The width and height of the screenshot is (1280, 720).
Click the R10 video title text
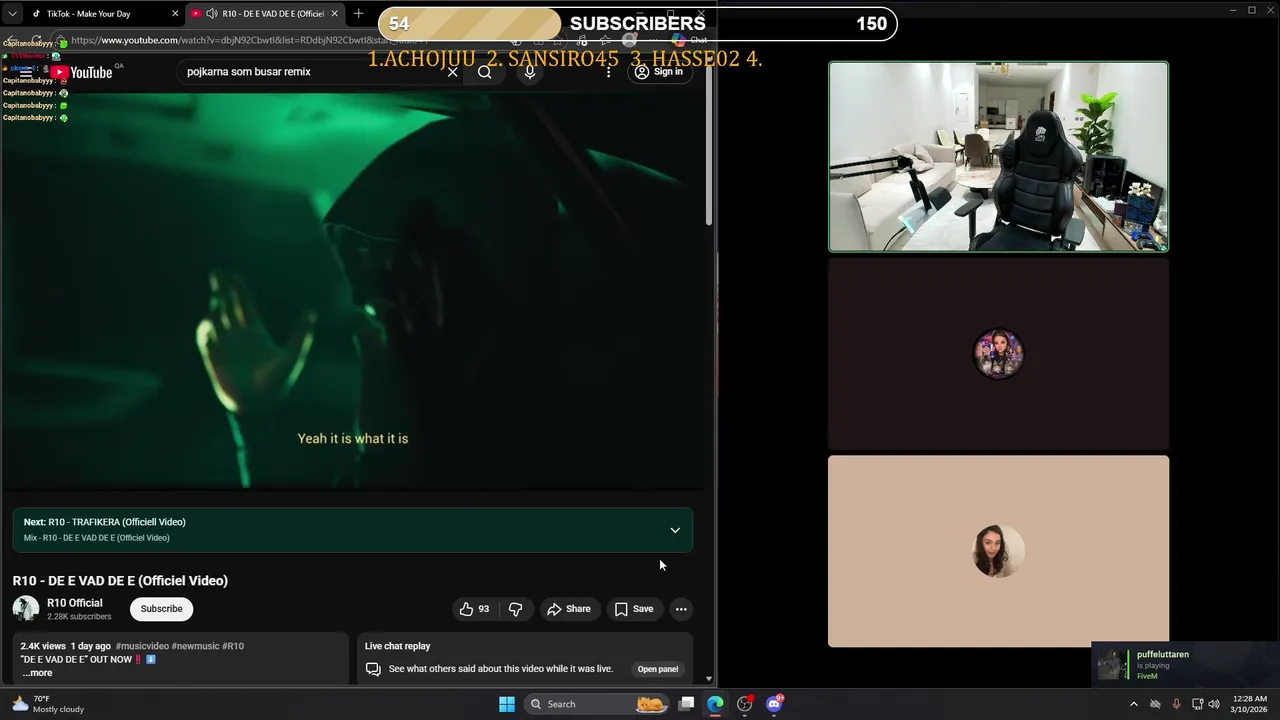(120, 581)
